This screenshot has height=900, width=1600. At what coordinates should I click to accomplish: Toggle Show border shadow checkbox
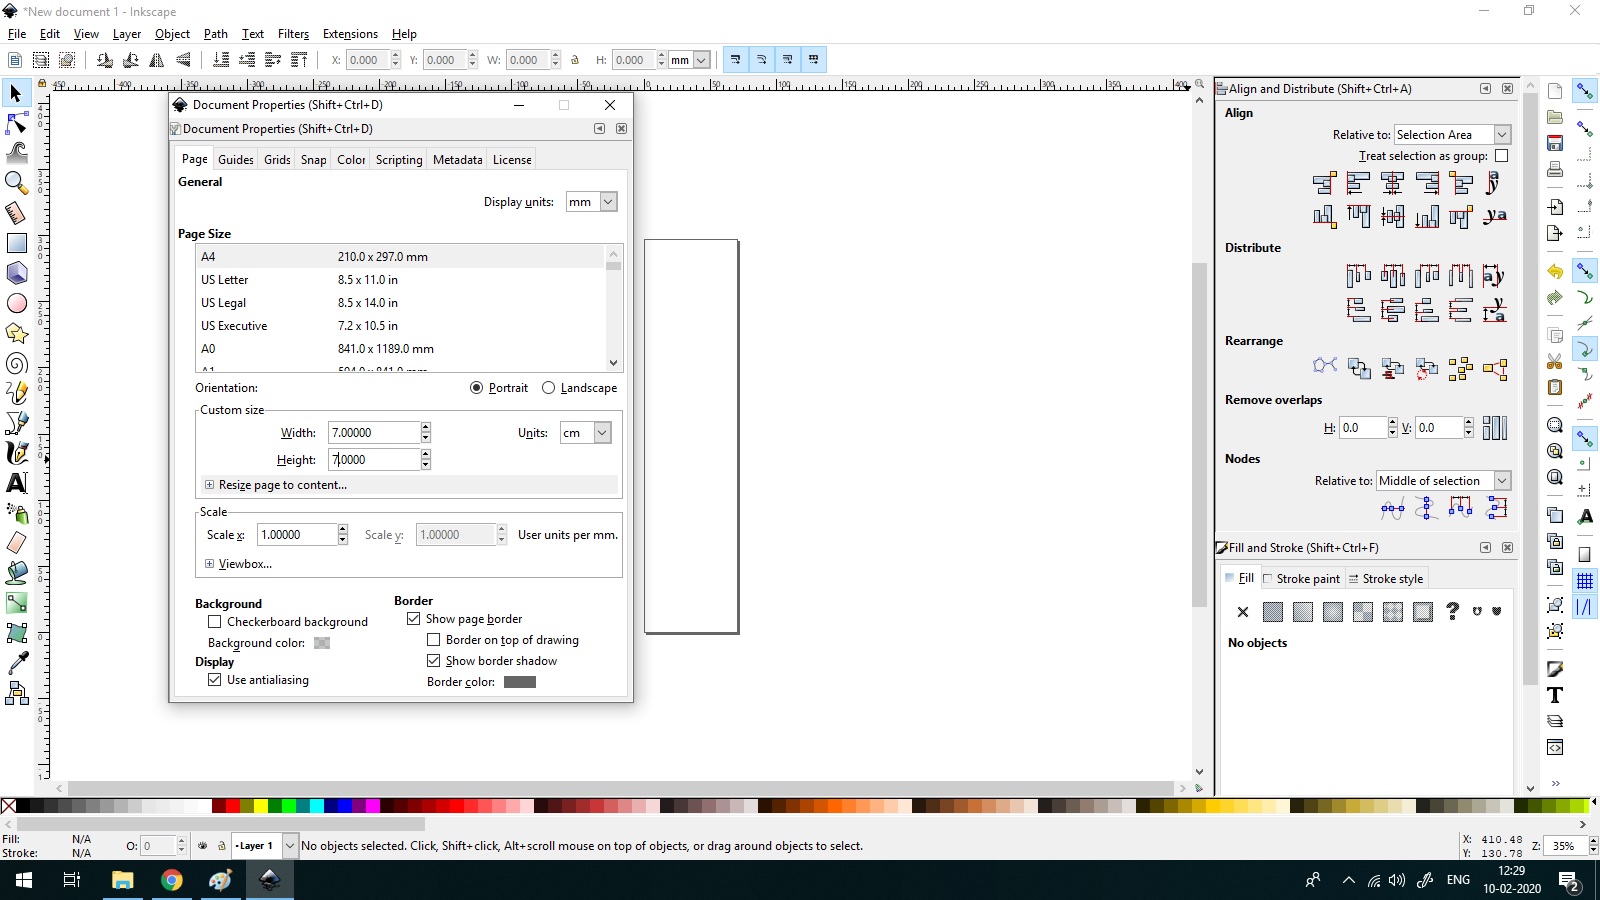(x=433, y=661)
